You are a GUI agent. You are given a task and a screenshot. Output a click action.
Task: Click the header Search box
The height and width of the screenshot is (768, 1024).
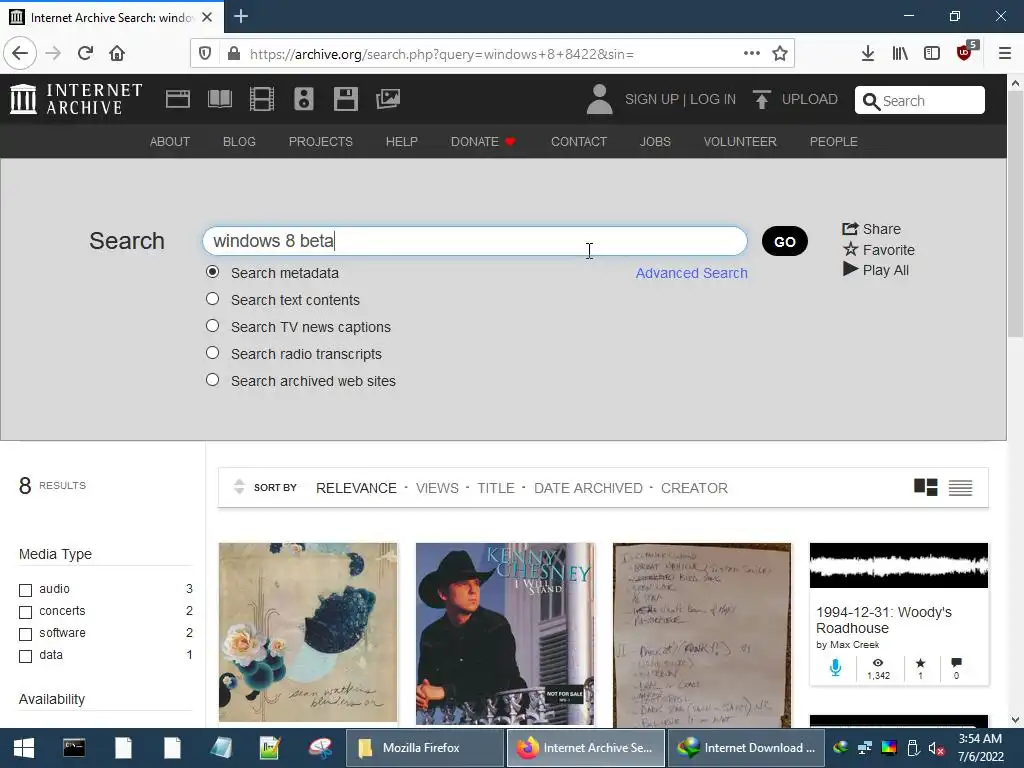(920, 100)
